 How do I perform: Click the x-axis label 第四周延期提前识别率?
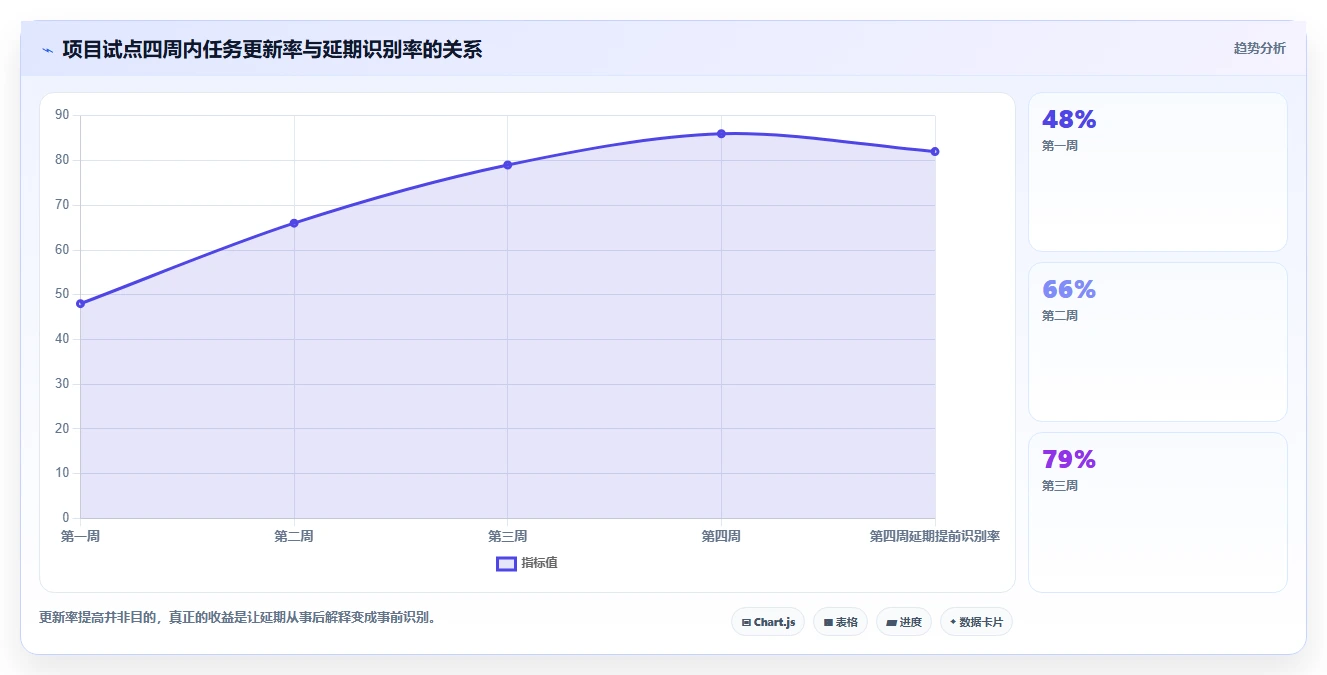pyautogui.click(x=935, y=536)
